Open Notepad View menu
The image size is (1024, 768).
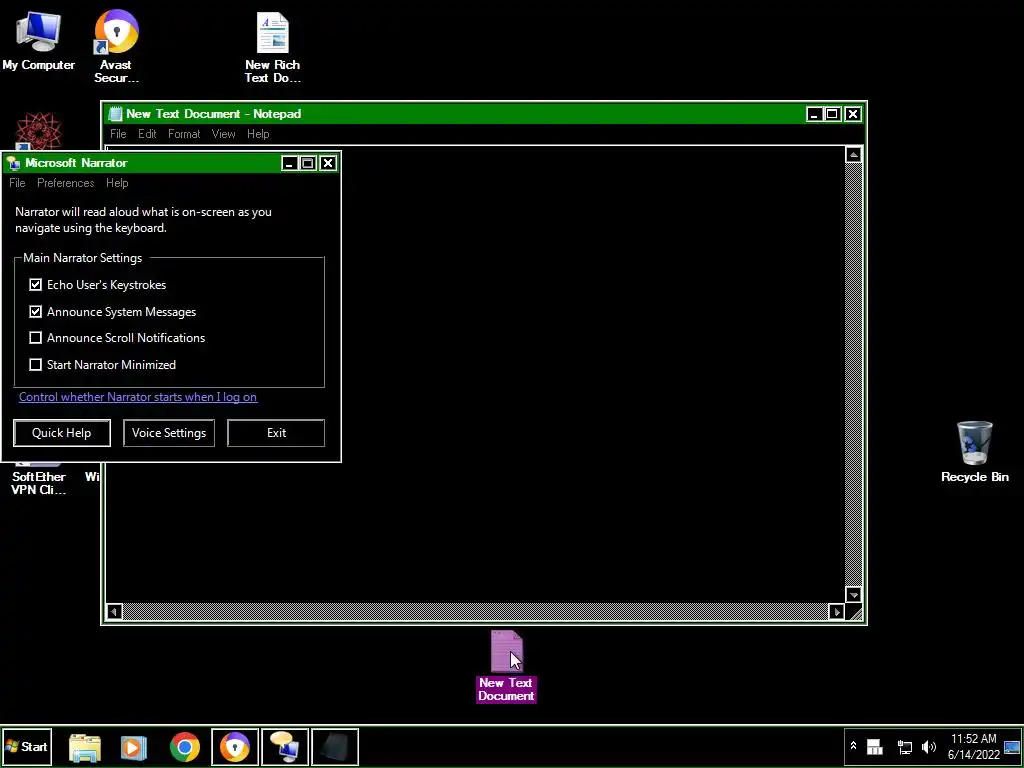(x=223, y=134)
